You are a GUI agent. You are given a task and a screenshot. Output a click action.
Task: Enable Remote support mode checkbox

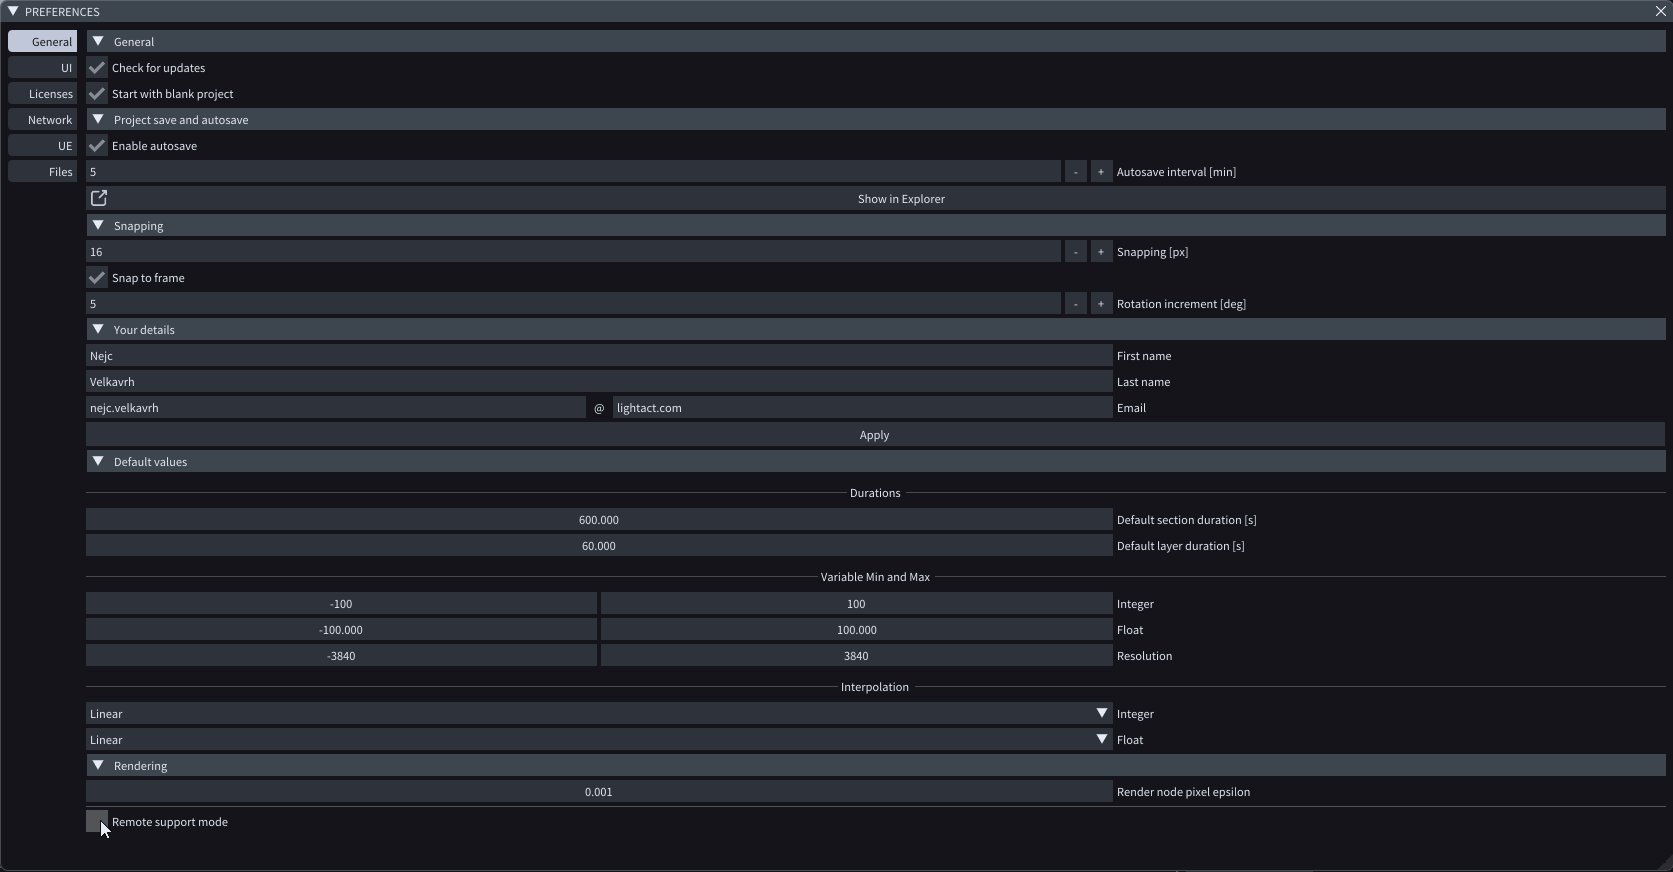click(96, 822)
